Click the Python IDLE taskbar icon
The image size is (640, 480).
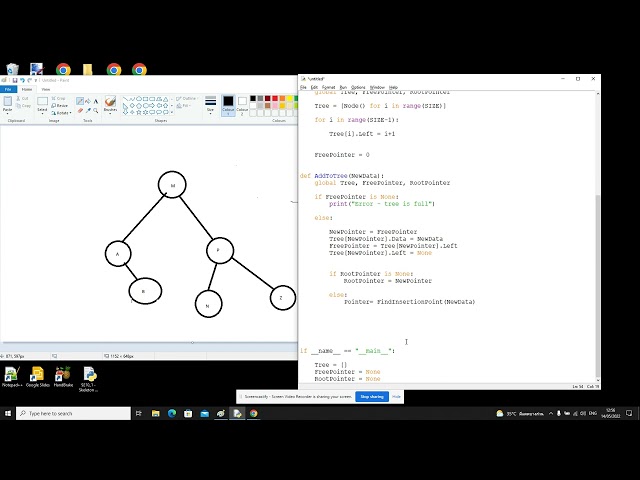click(x=237, y=413)
